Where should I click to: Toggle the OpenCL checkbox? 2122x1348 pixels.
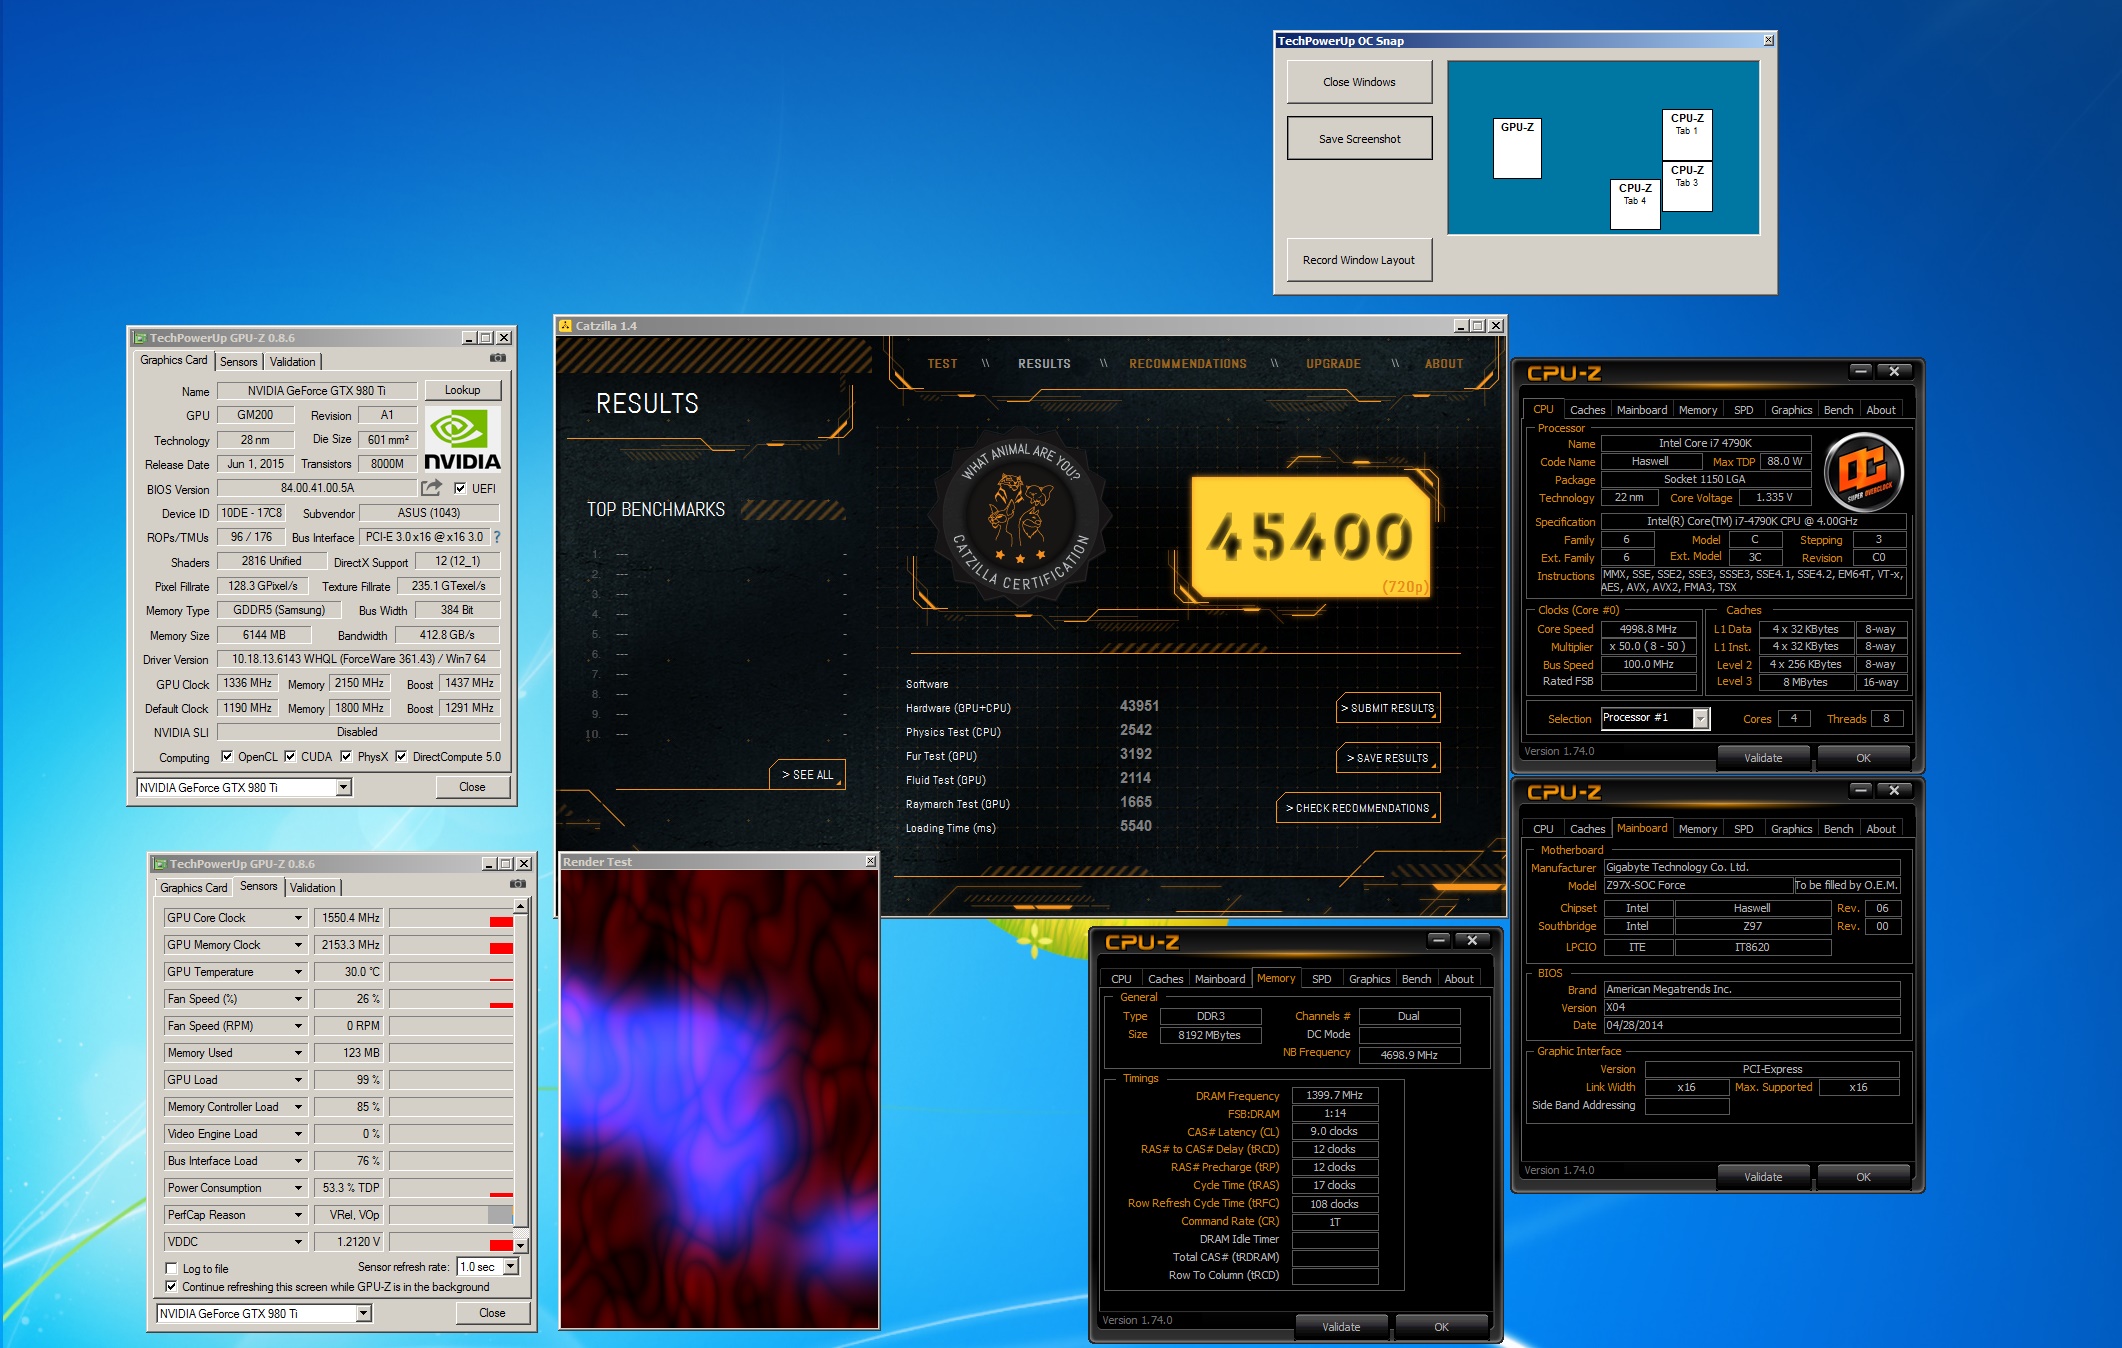pyautogui.click(x=227, y=756)
